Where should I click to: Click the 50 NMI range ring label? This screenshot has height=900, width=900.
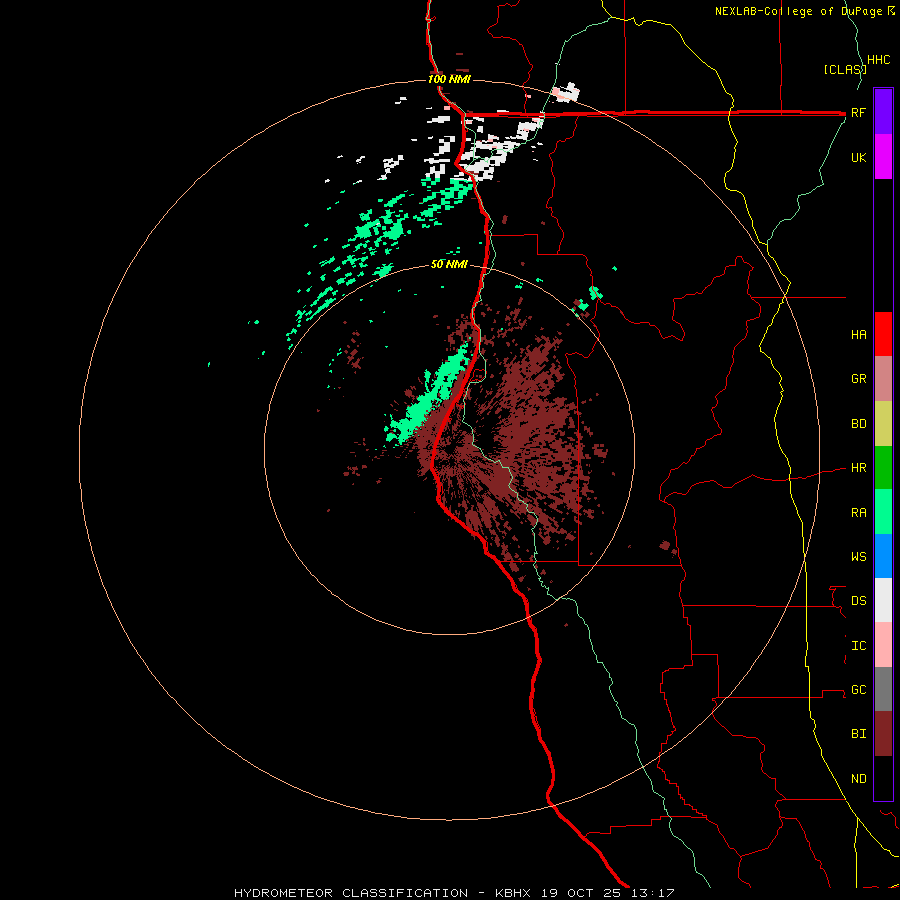coord(449,264)
